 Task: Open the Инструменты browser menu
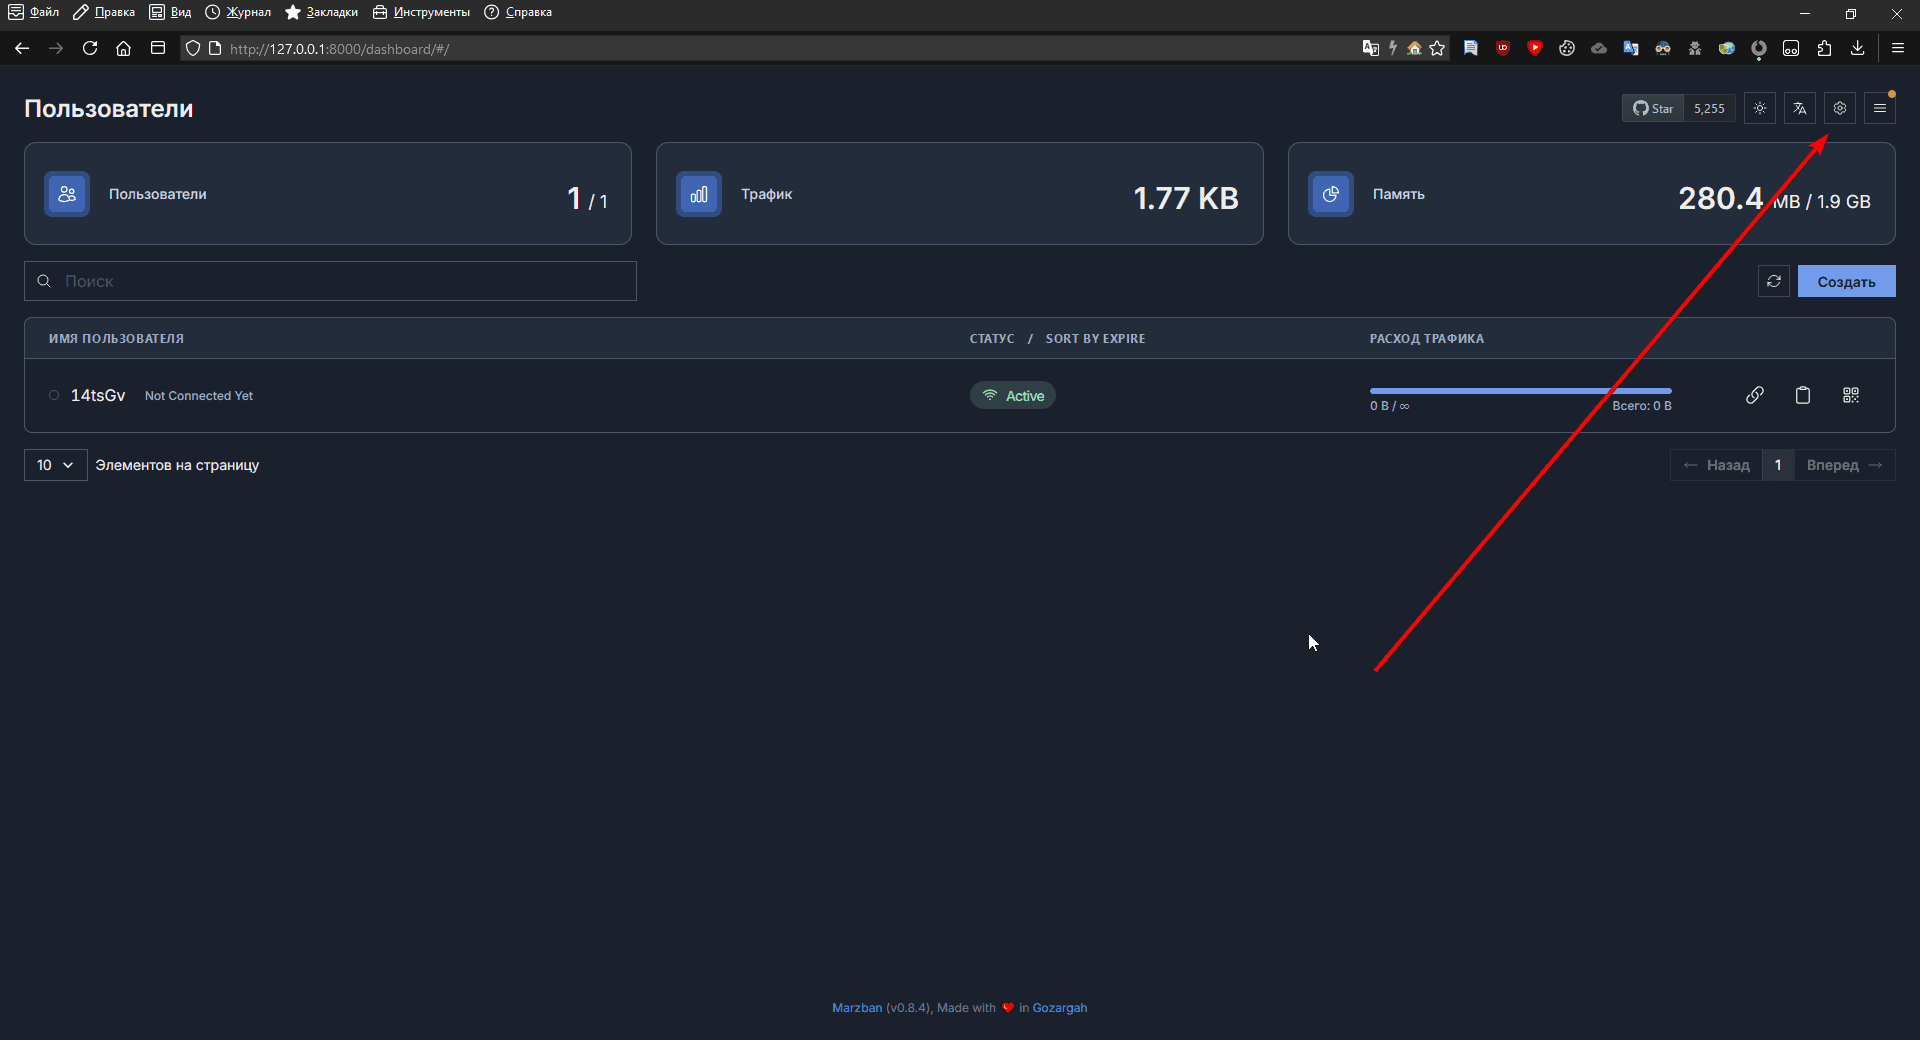[x=421, y=12]
